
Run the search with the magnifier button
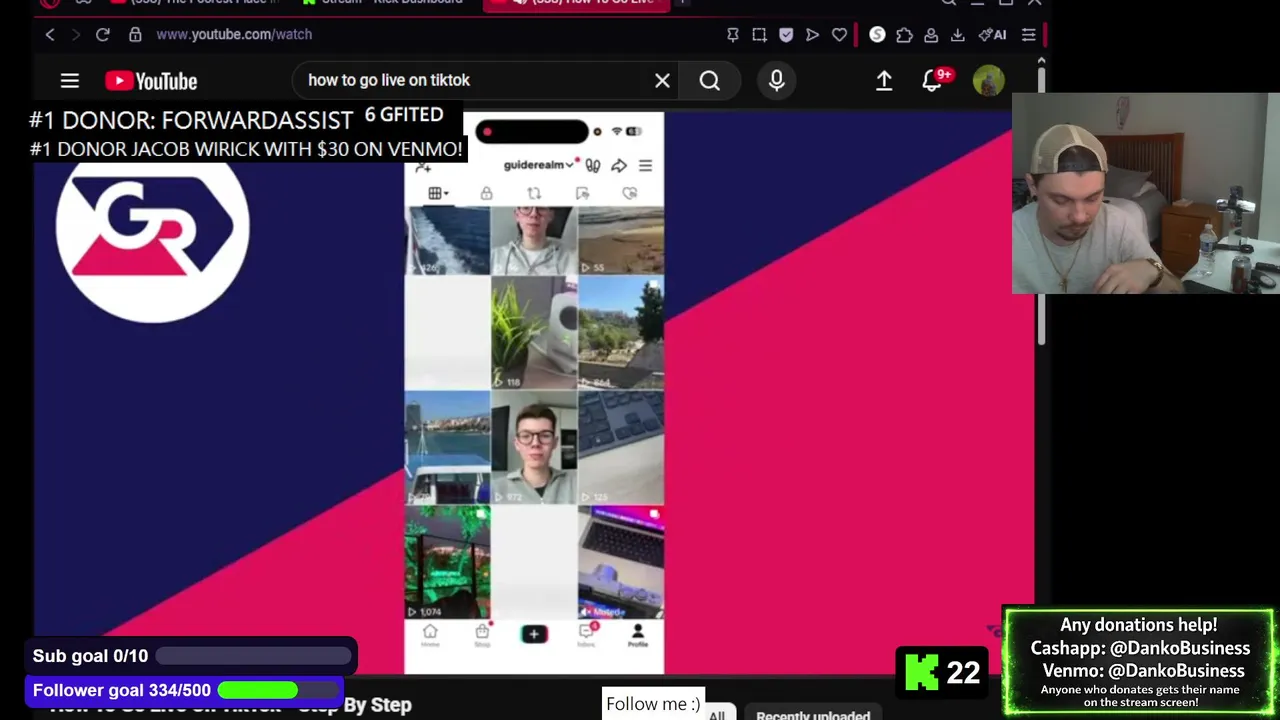(709, 81)
